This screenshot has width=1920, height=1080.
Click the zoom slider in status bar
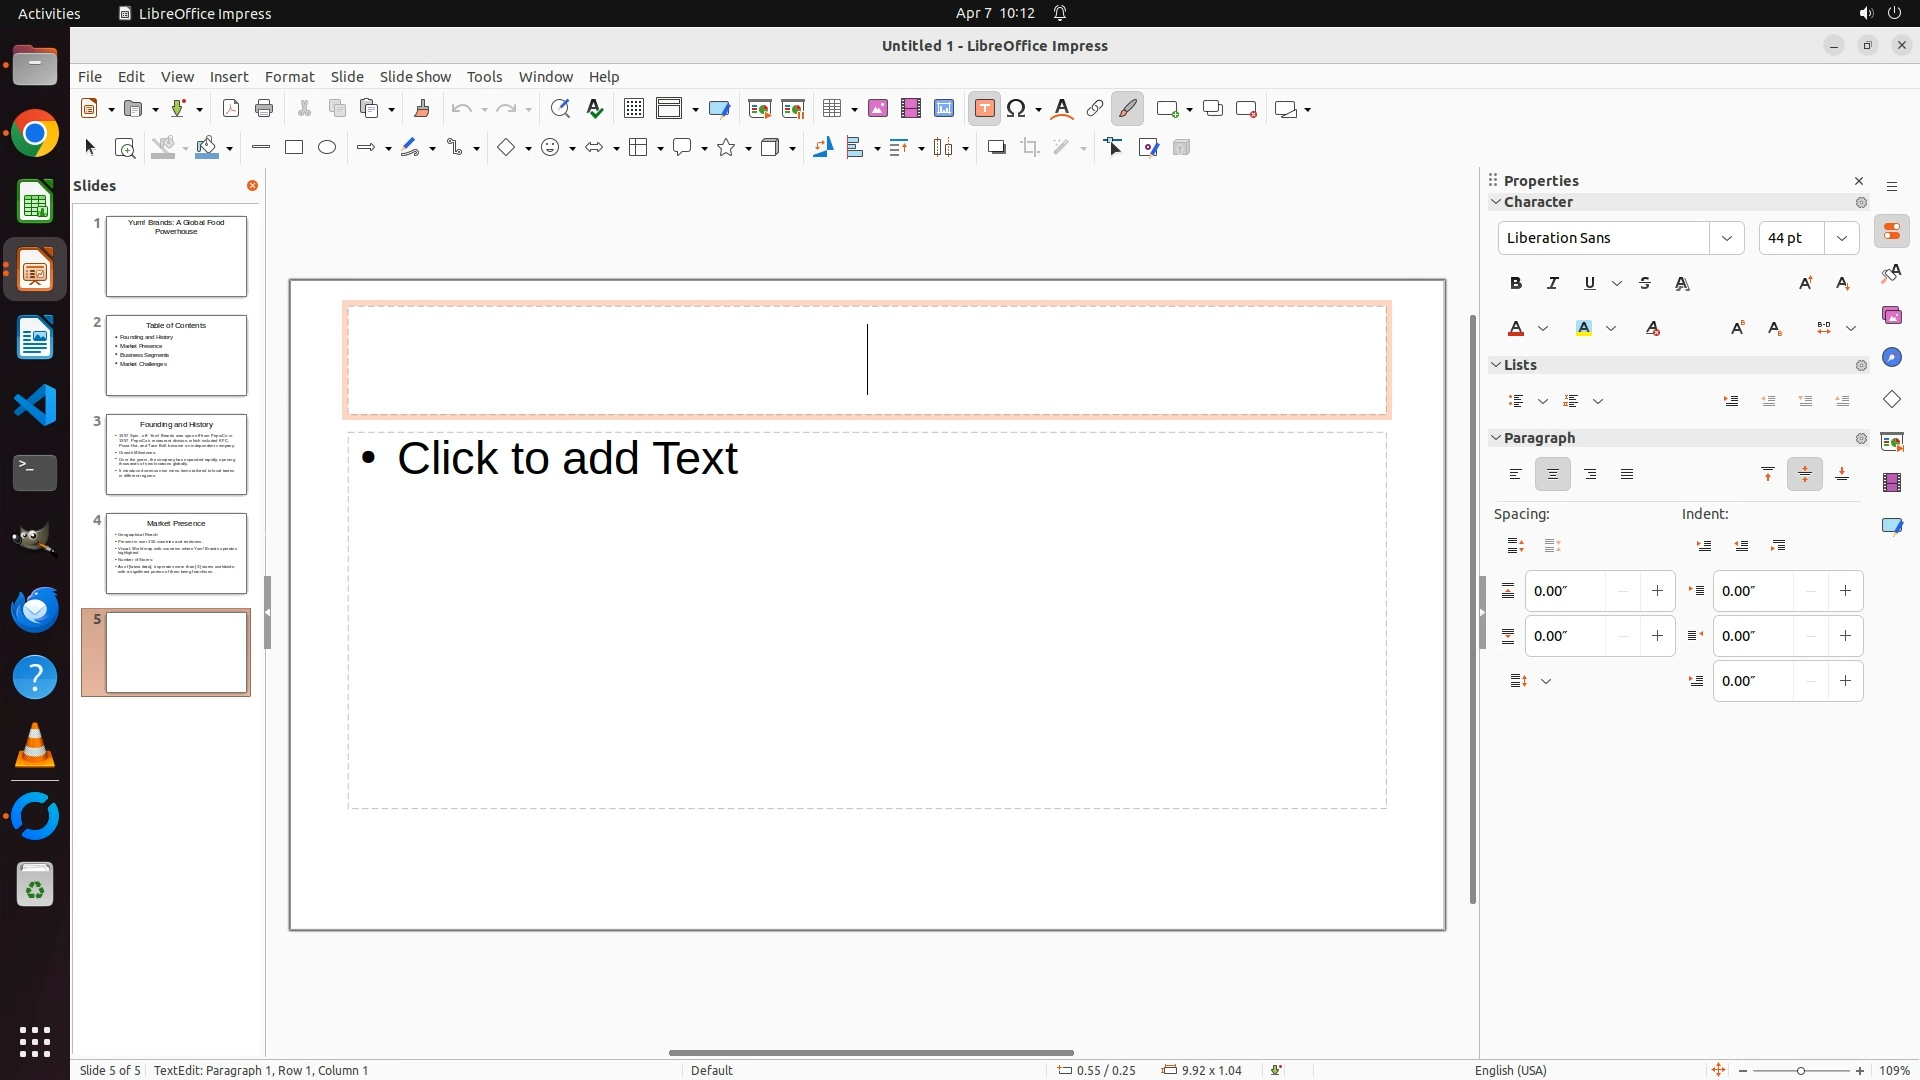[1800, 1070]
